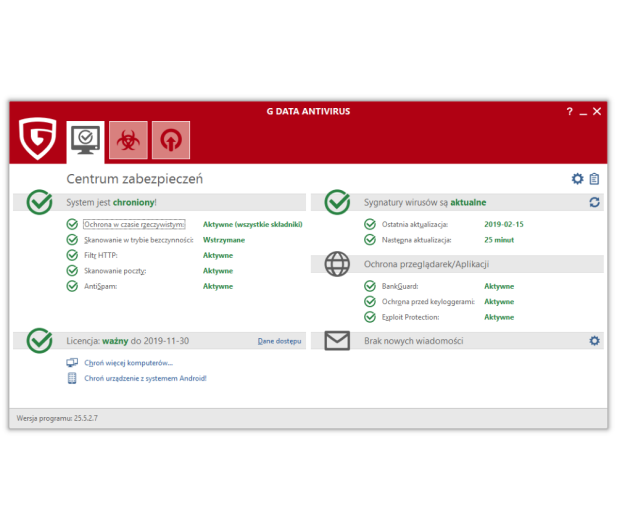Screen dimensions: 617x530
Task: Open the Dane dostępu link
Action: pos(279,341)
